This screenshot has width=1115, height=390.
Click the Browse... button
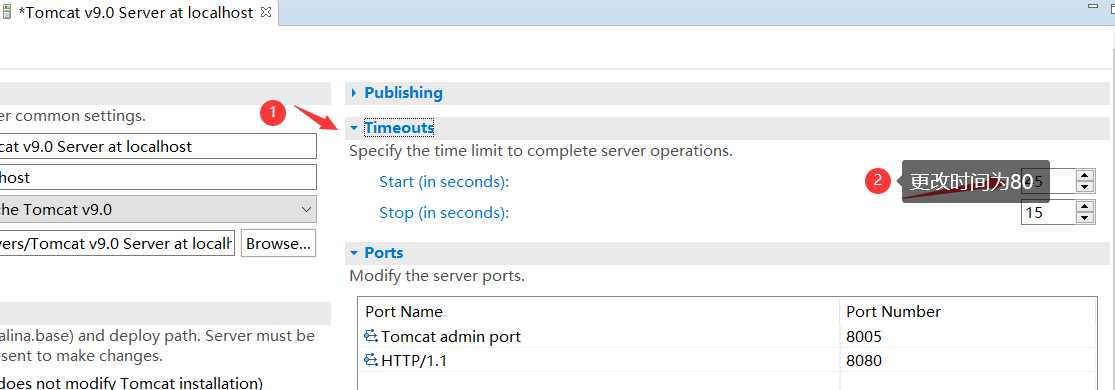click(x=279, y=243)
